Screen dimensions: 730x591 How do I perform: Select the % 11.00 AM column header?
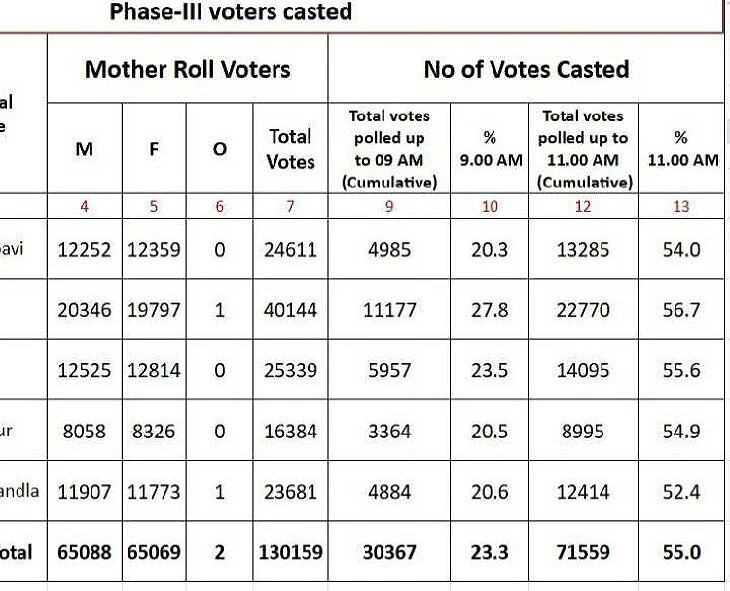click(x=682, y=148)
